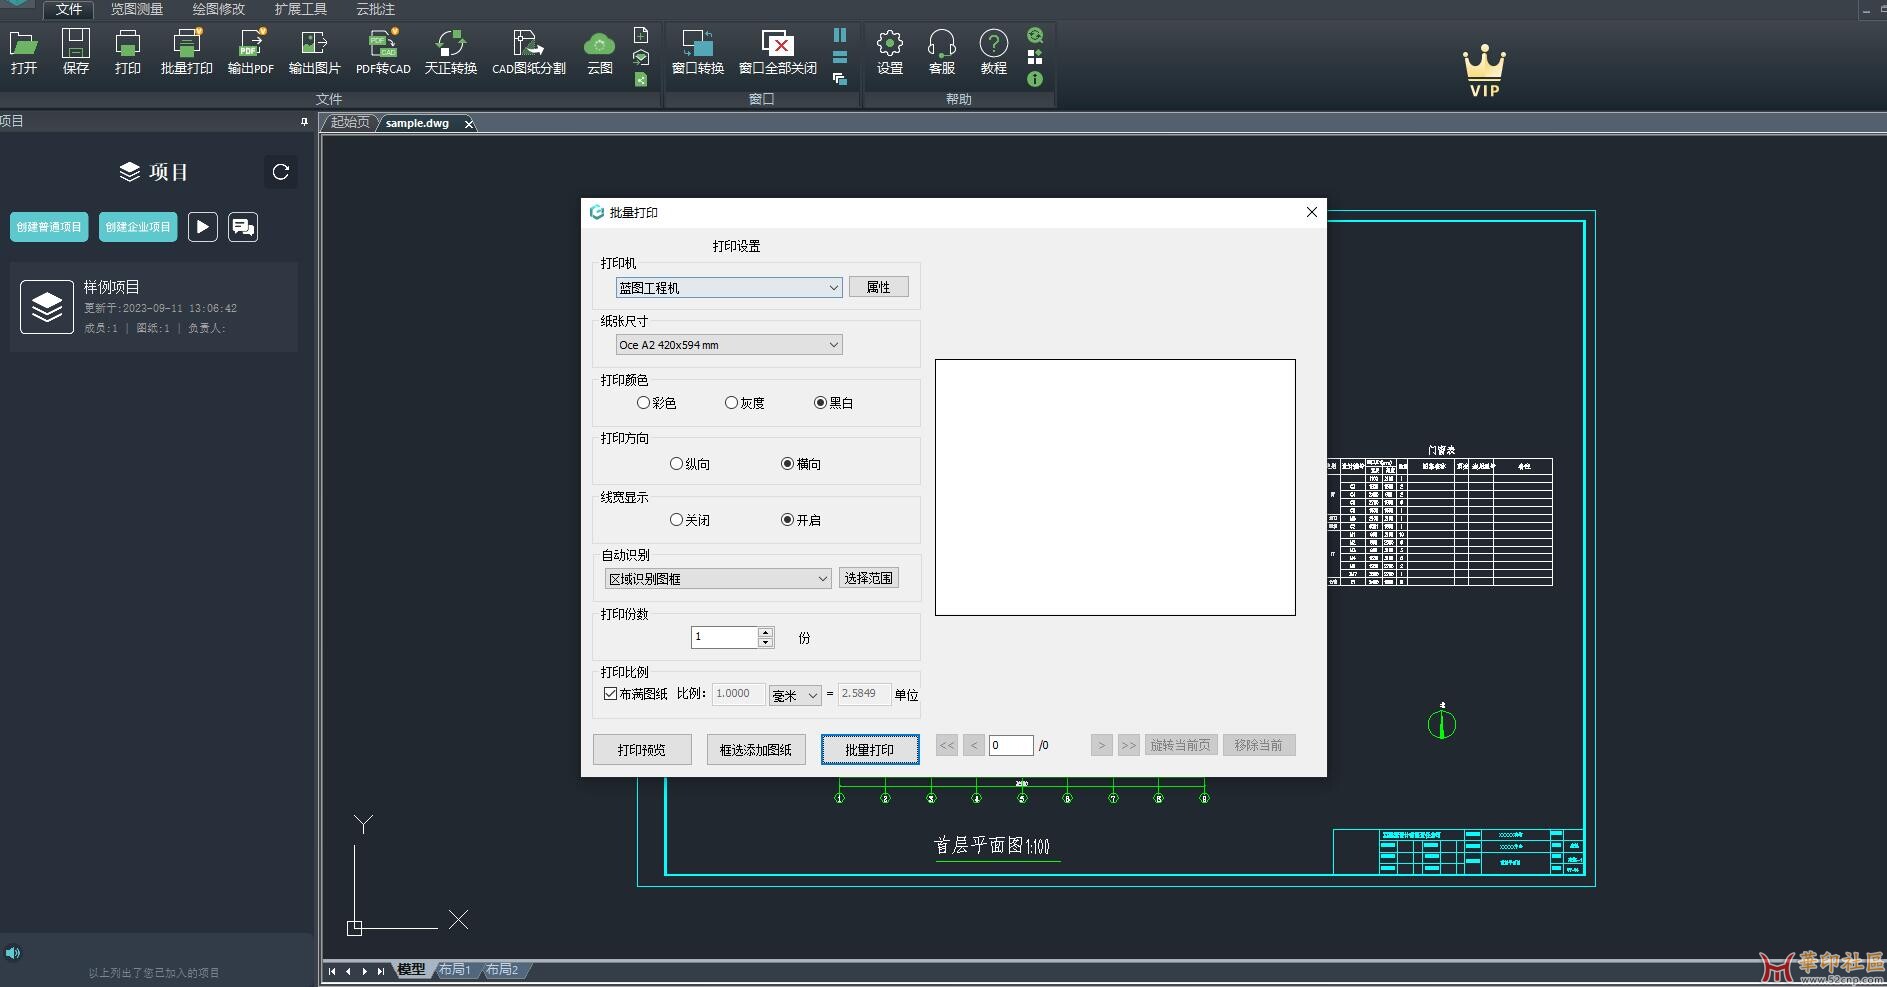Click 选择范围 to pick a region
The width and height of the screenshot is (1887, 987).
[868, 577]
